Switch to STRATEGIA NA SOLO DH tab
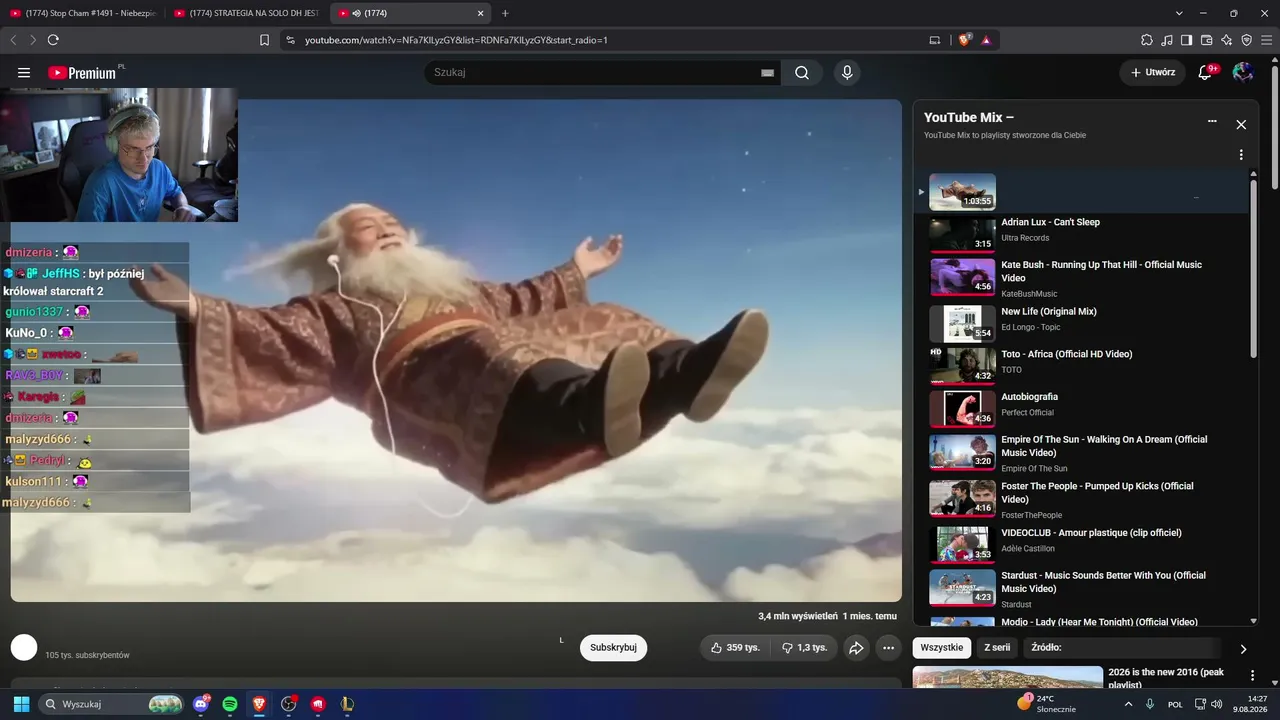The width and height of the screenshot is (1280, 720). click(247, 13)
